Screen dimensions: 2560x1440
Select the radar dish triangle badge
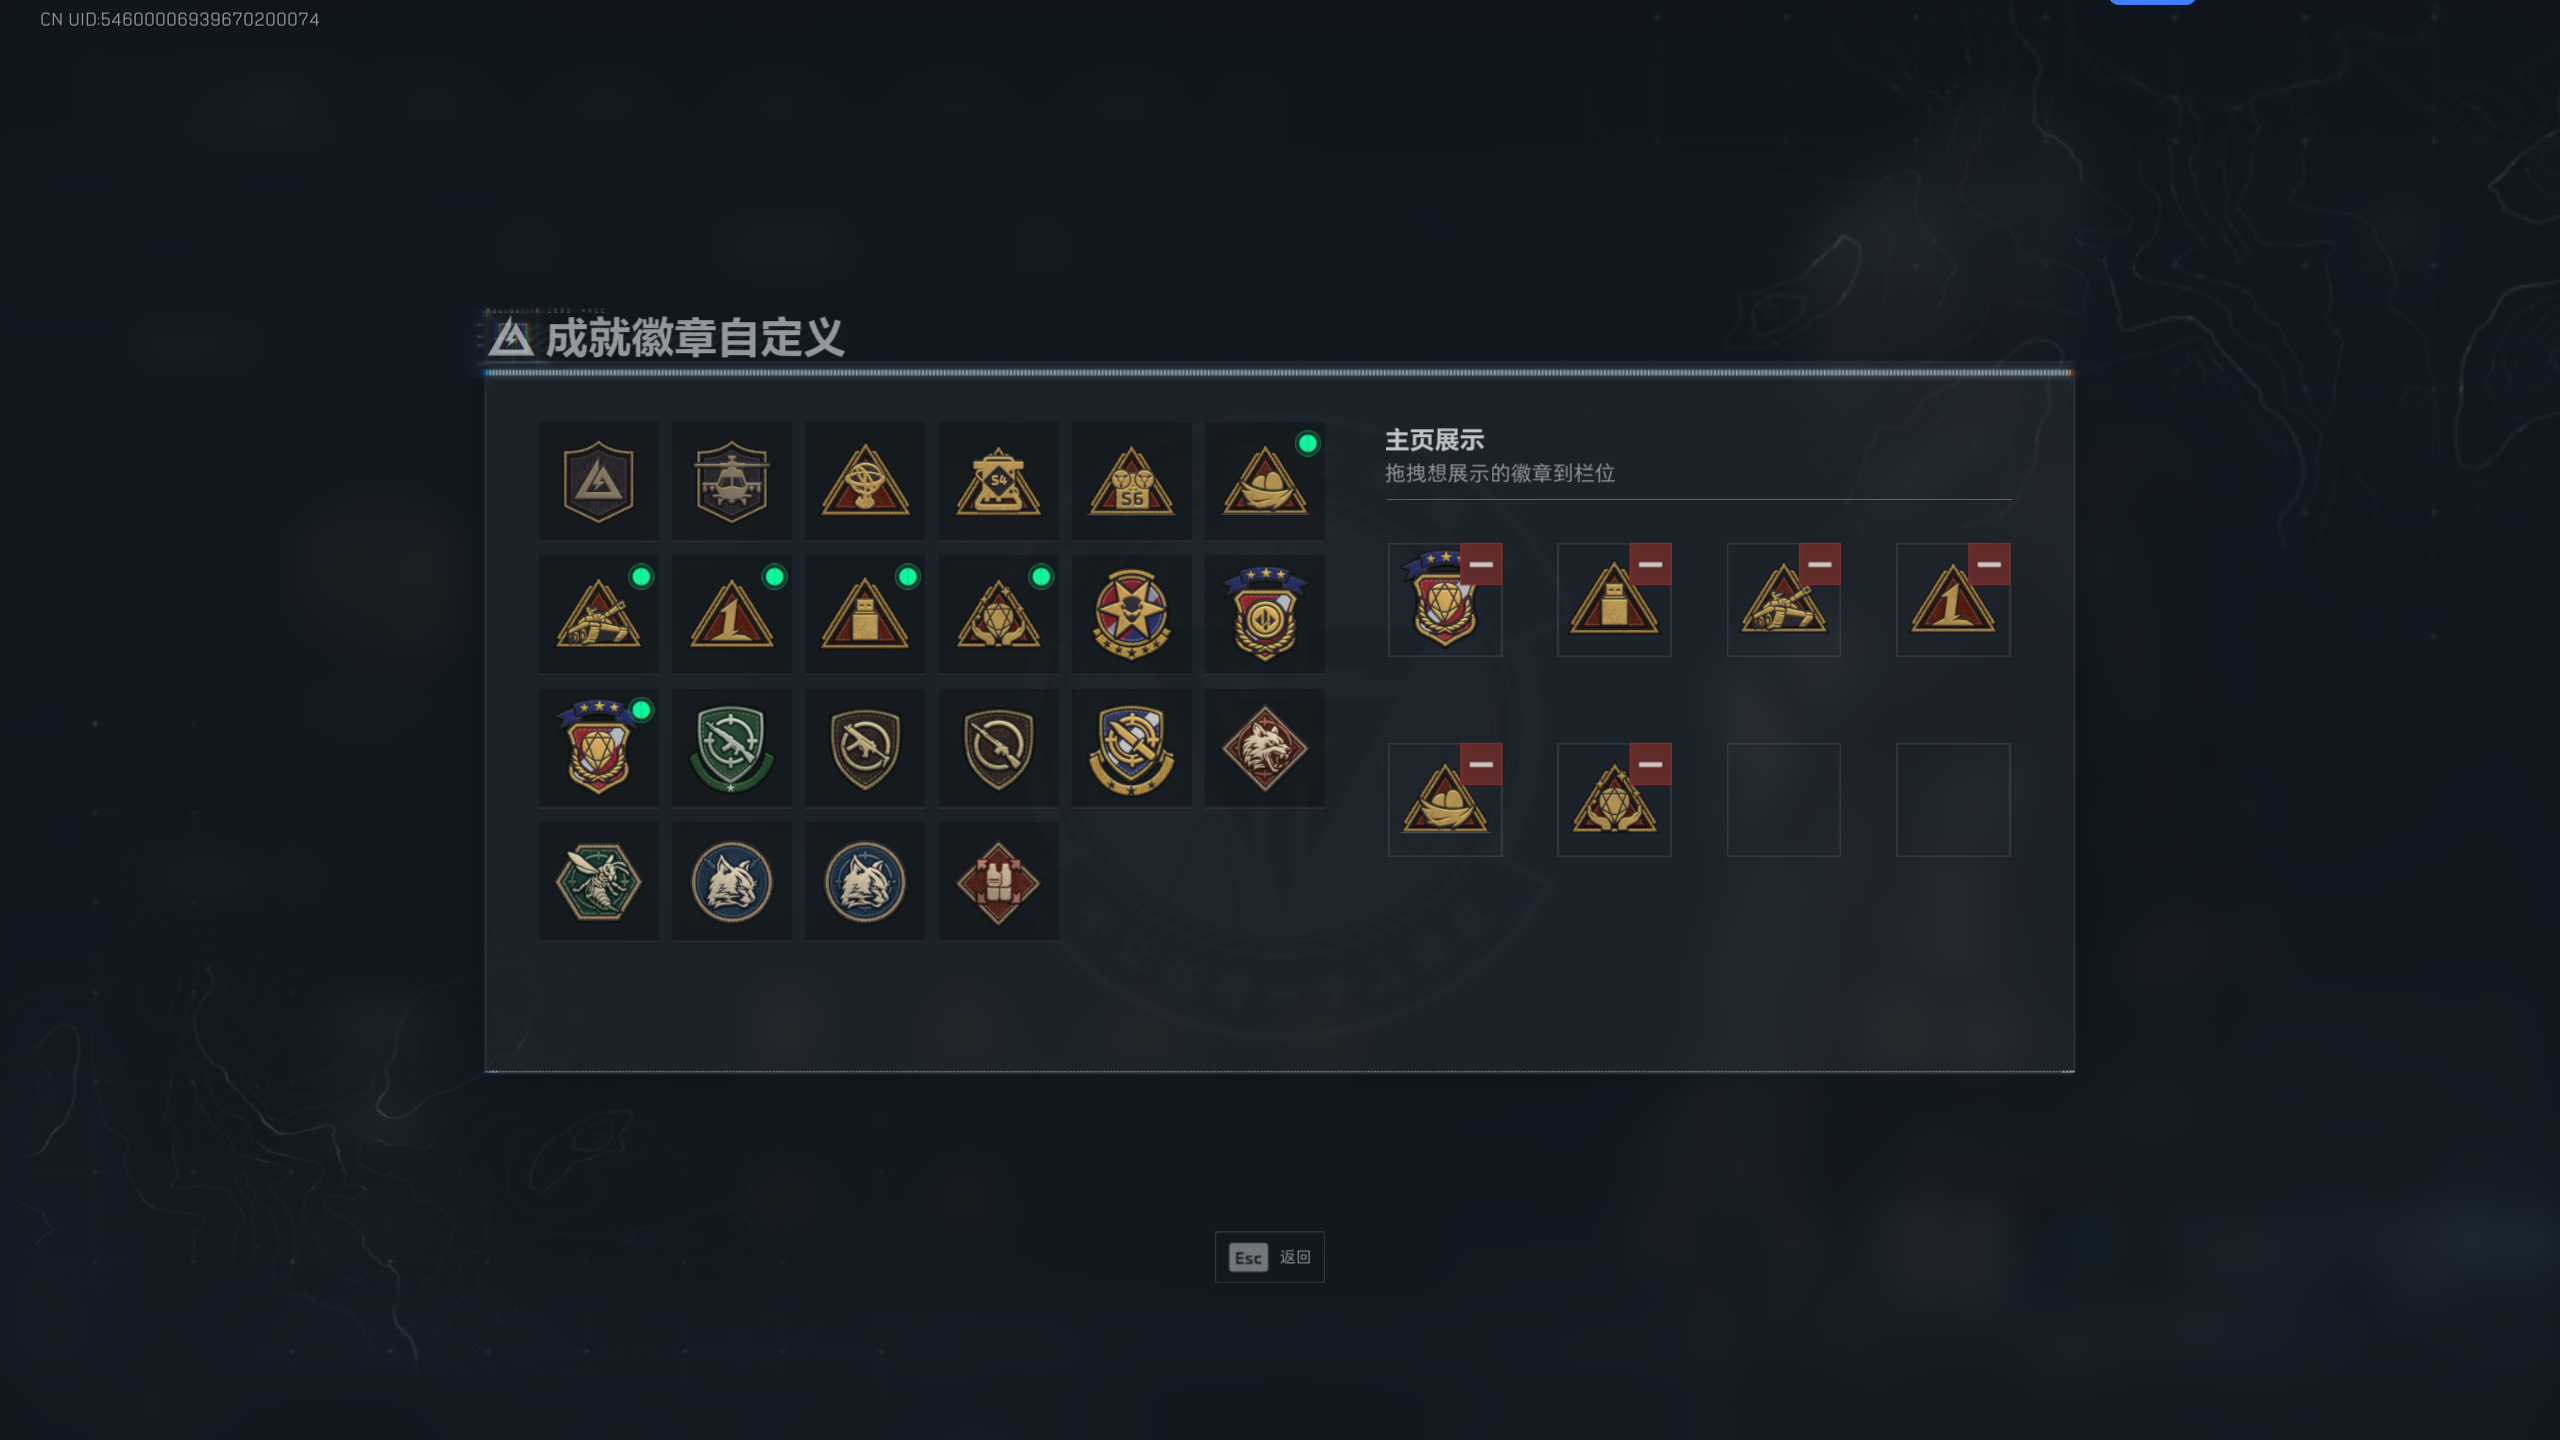(865, 481)
